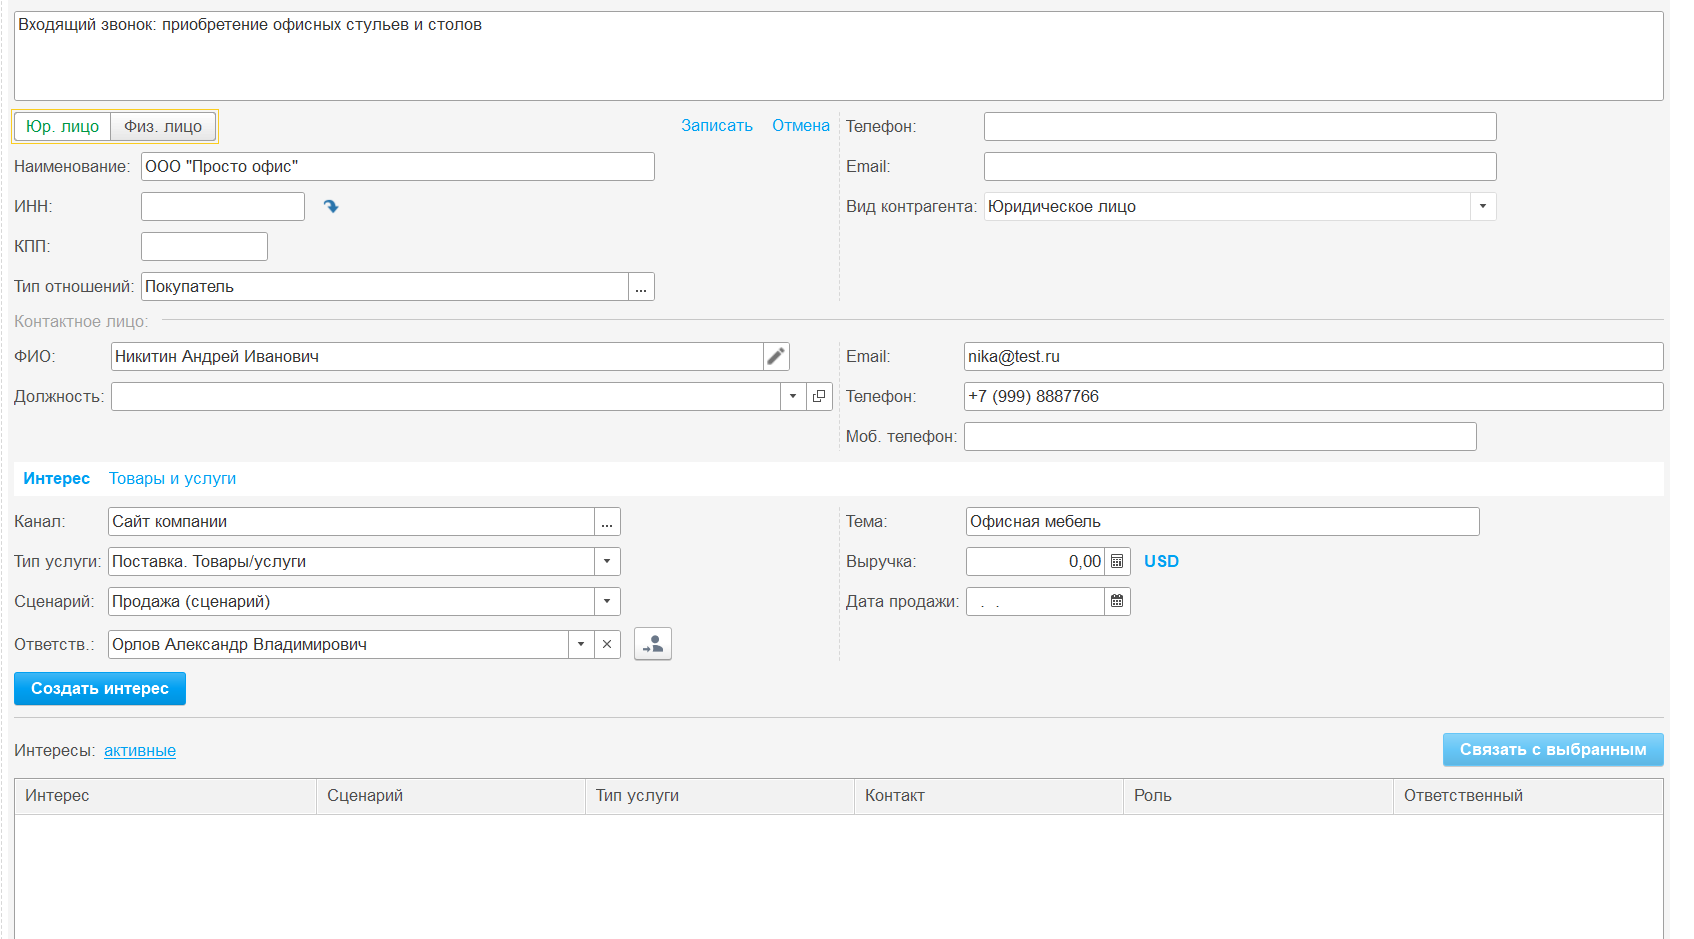The height and width of the screenshot is (939, 1694).
Task: Click the INN autofill arrow icon
Action: (331, 207)
